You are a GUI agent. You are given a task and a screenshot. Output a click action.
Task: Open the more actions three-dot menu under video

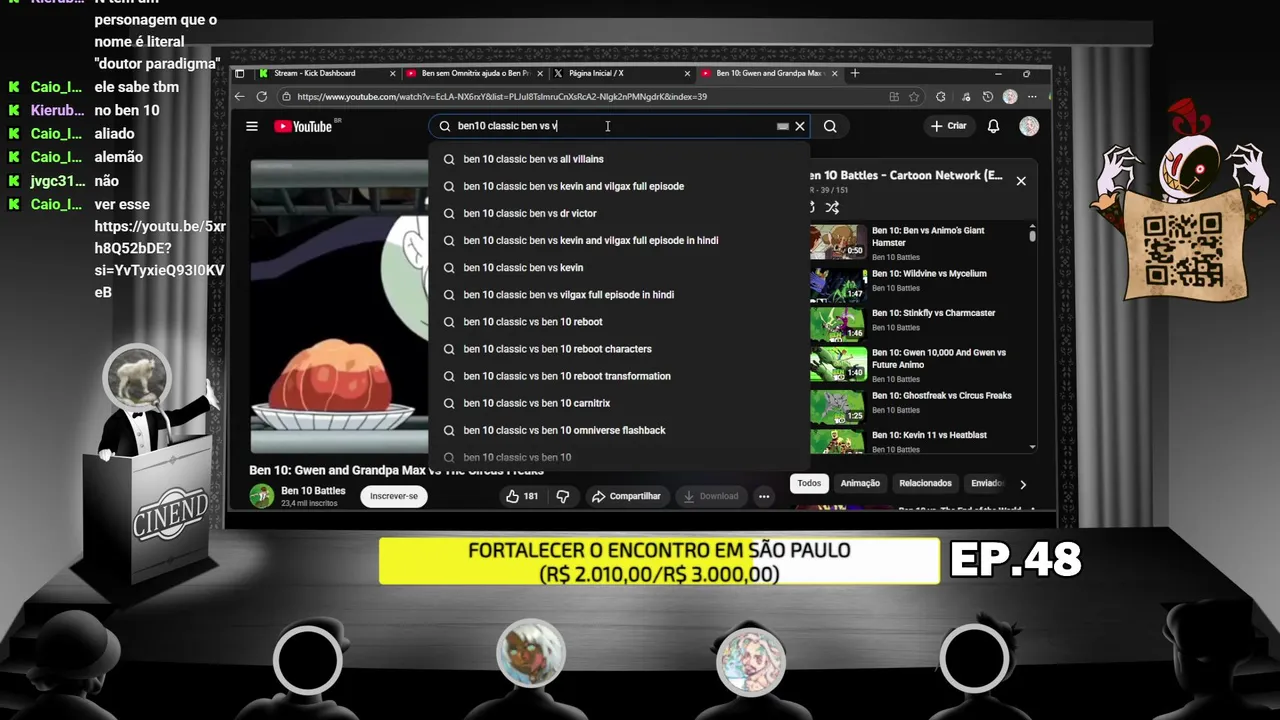point(764,496)
